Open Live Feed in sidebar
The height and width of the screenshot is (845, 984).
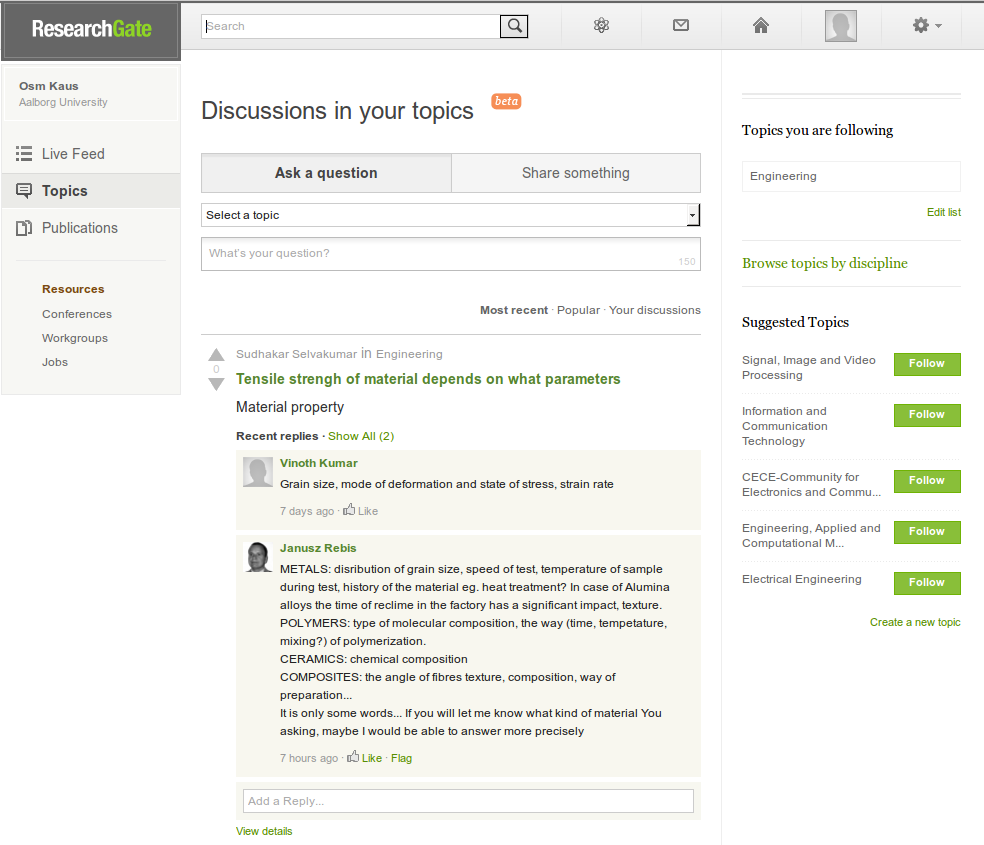[73, 154]
